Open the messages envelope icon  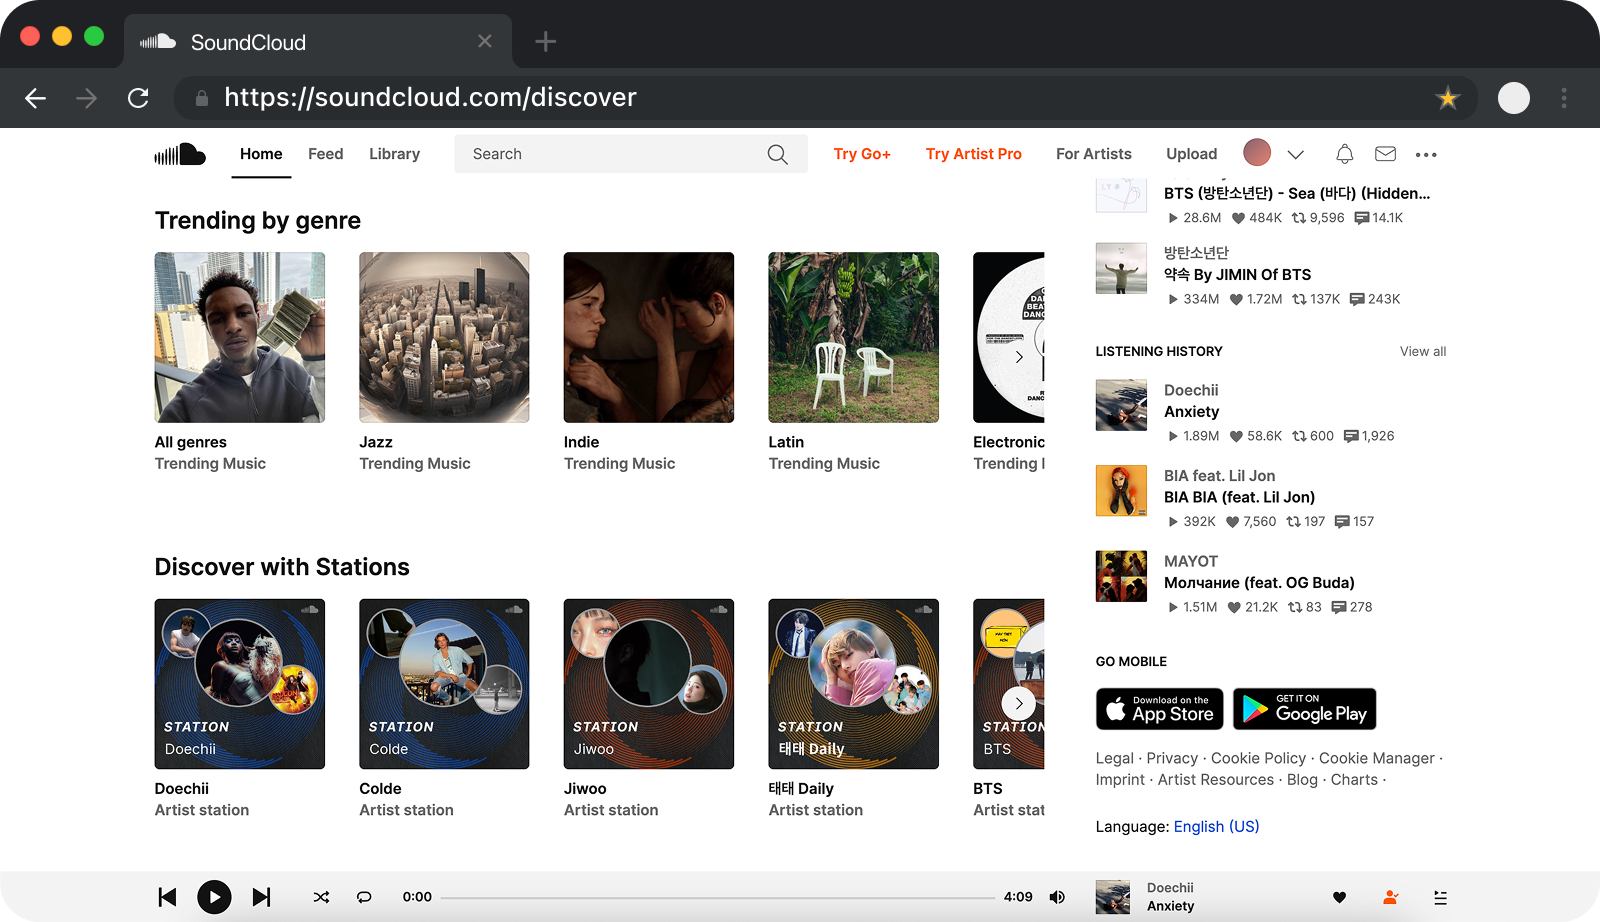1385,154
